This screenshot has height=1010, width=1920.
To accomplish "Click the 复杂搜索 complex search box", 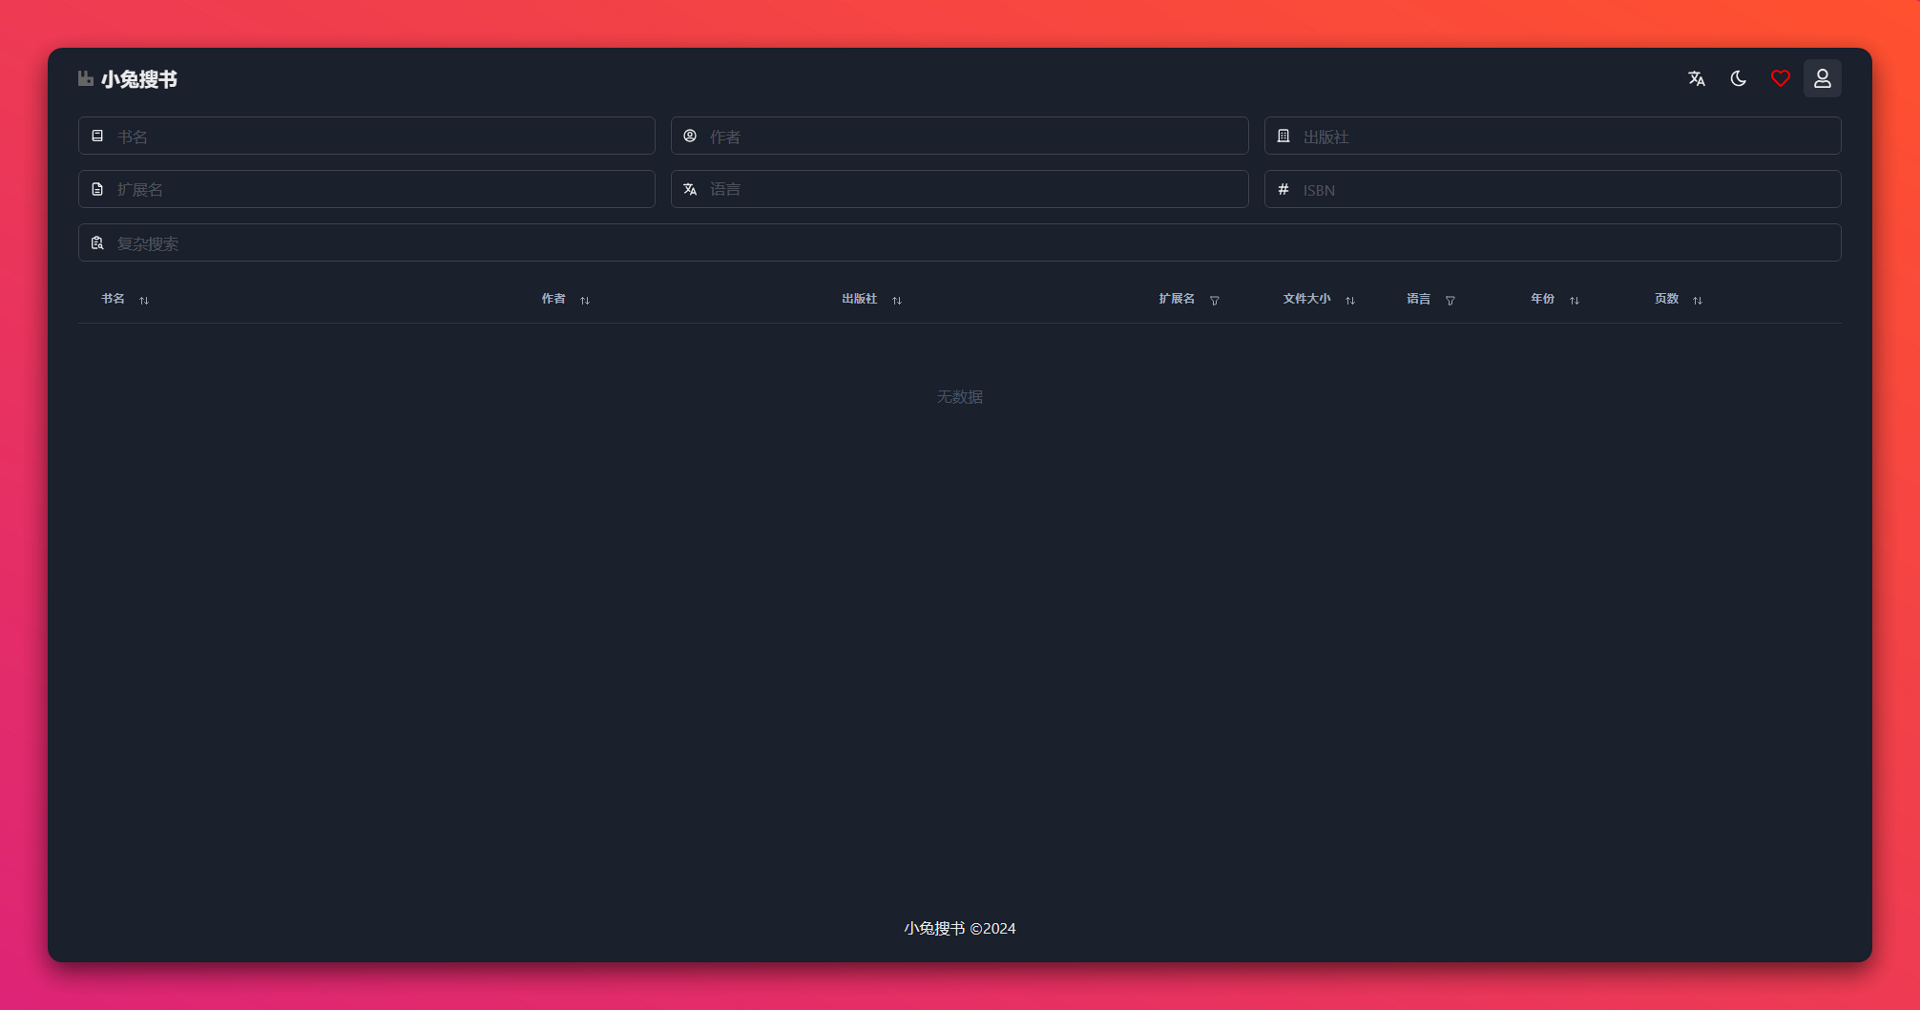I will pos(970,243).
